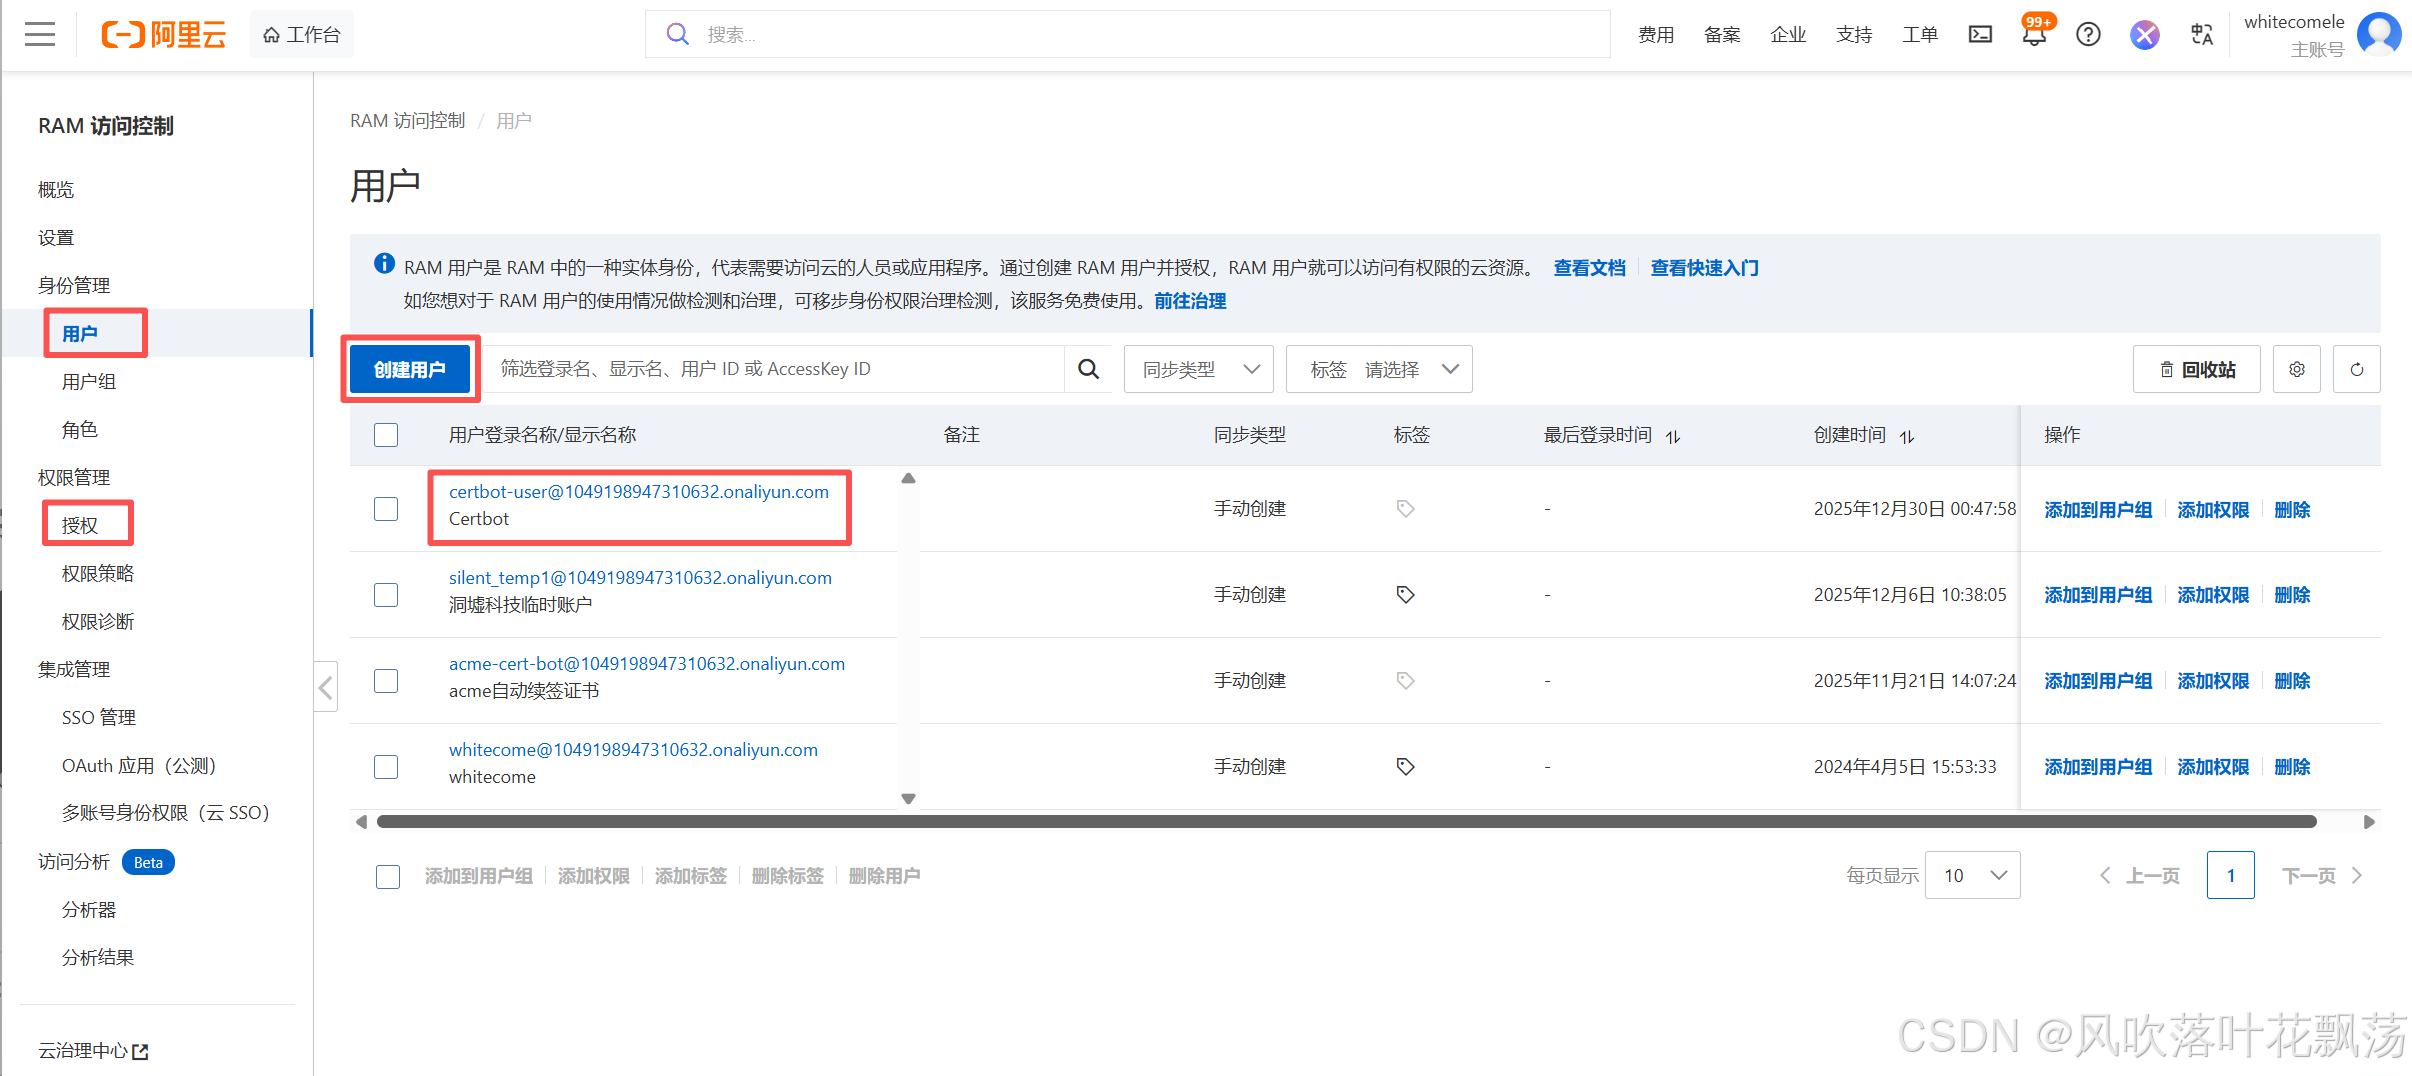This screenshot has height=1076, width=2412.
Task: Collapse the left sidebar panel
Action: pyautogui.click(x=325, y=687)
